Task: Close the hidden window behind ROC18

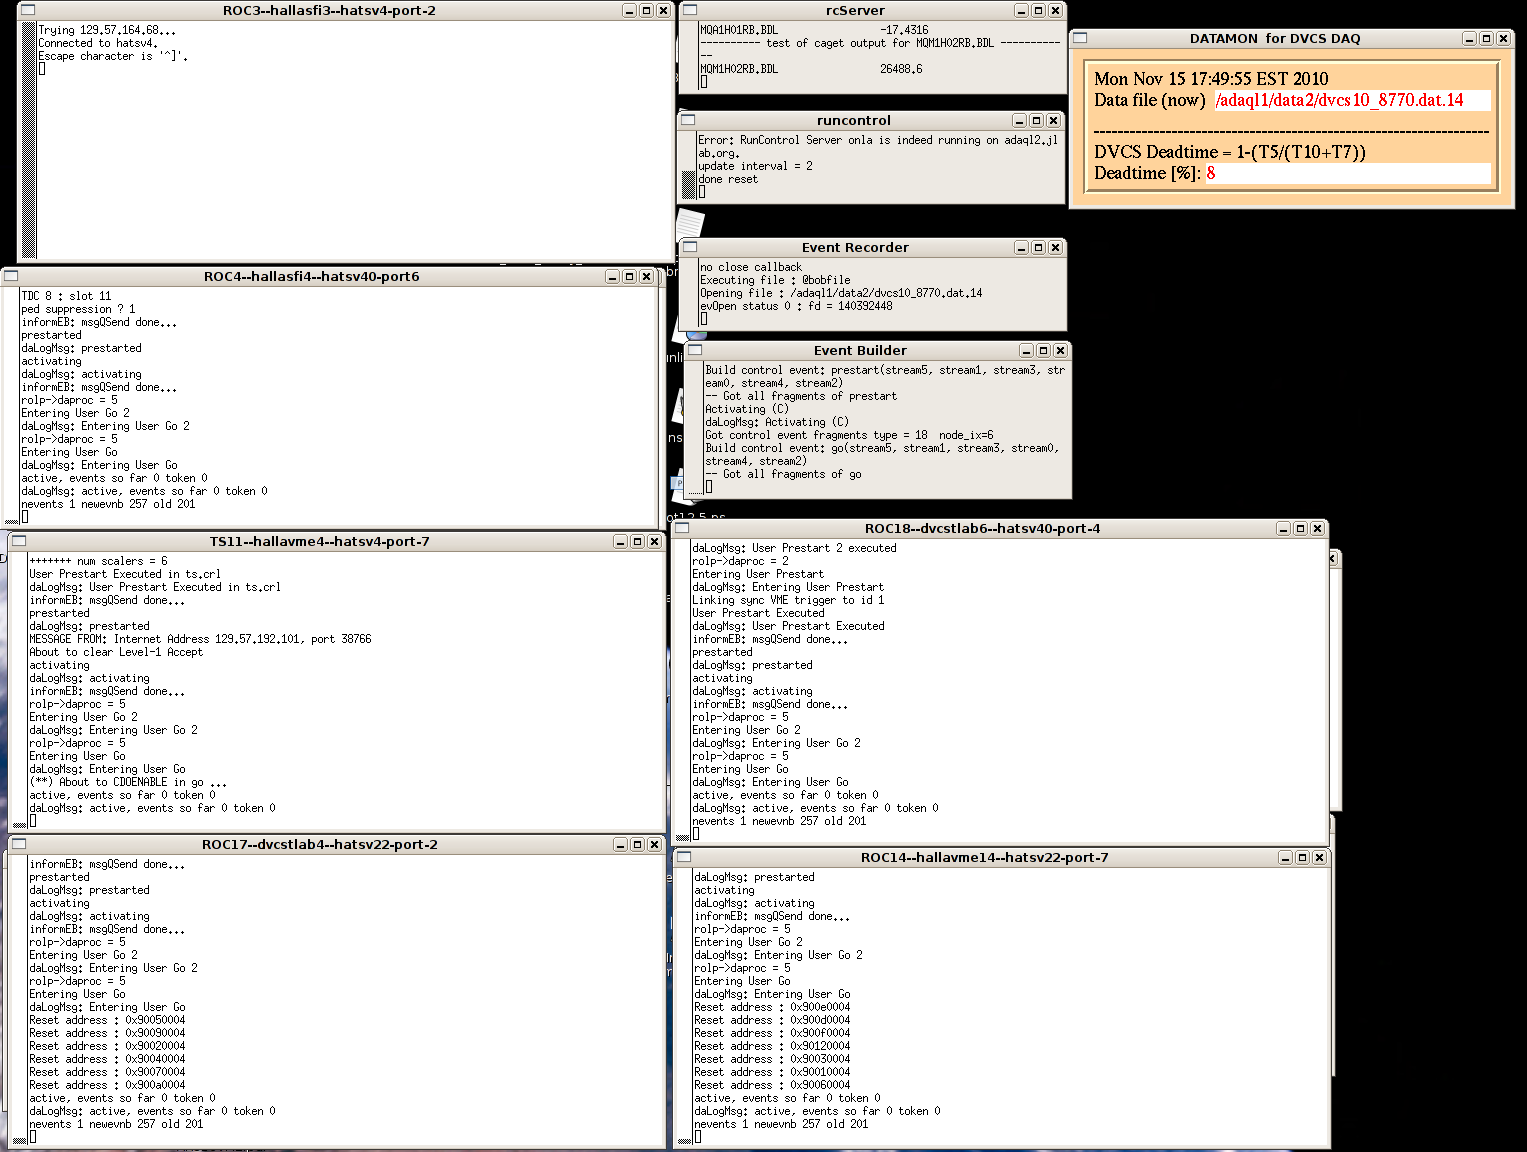Action: pos(1333,558)
